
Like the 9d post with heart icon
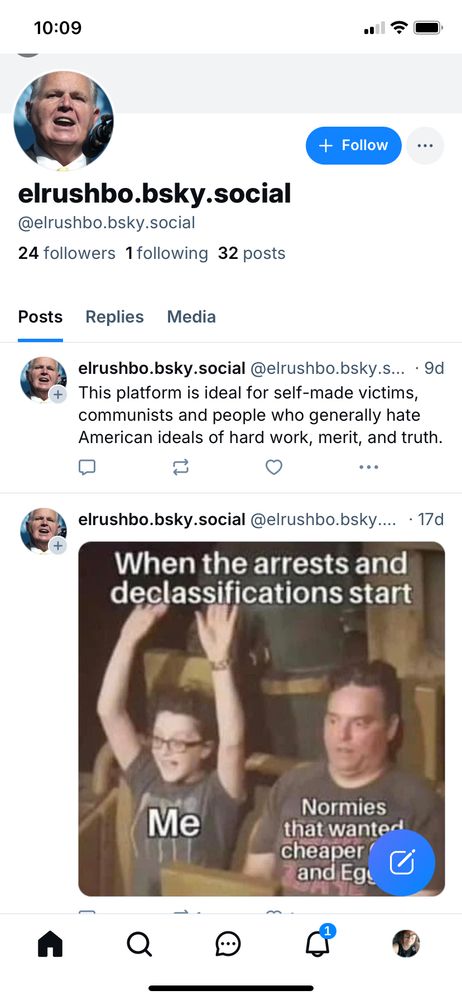coord(274,467)
